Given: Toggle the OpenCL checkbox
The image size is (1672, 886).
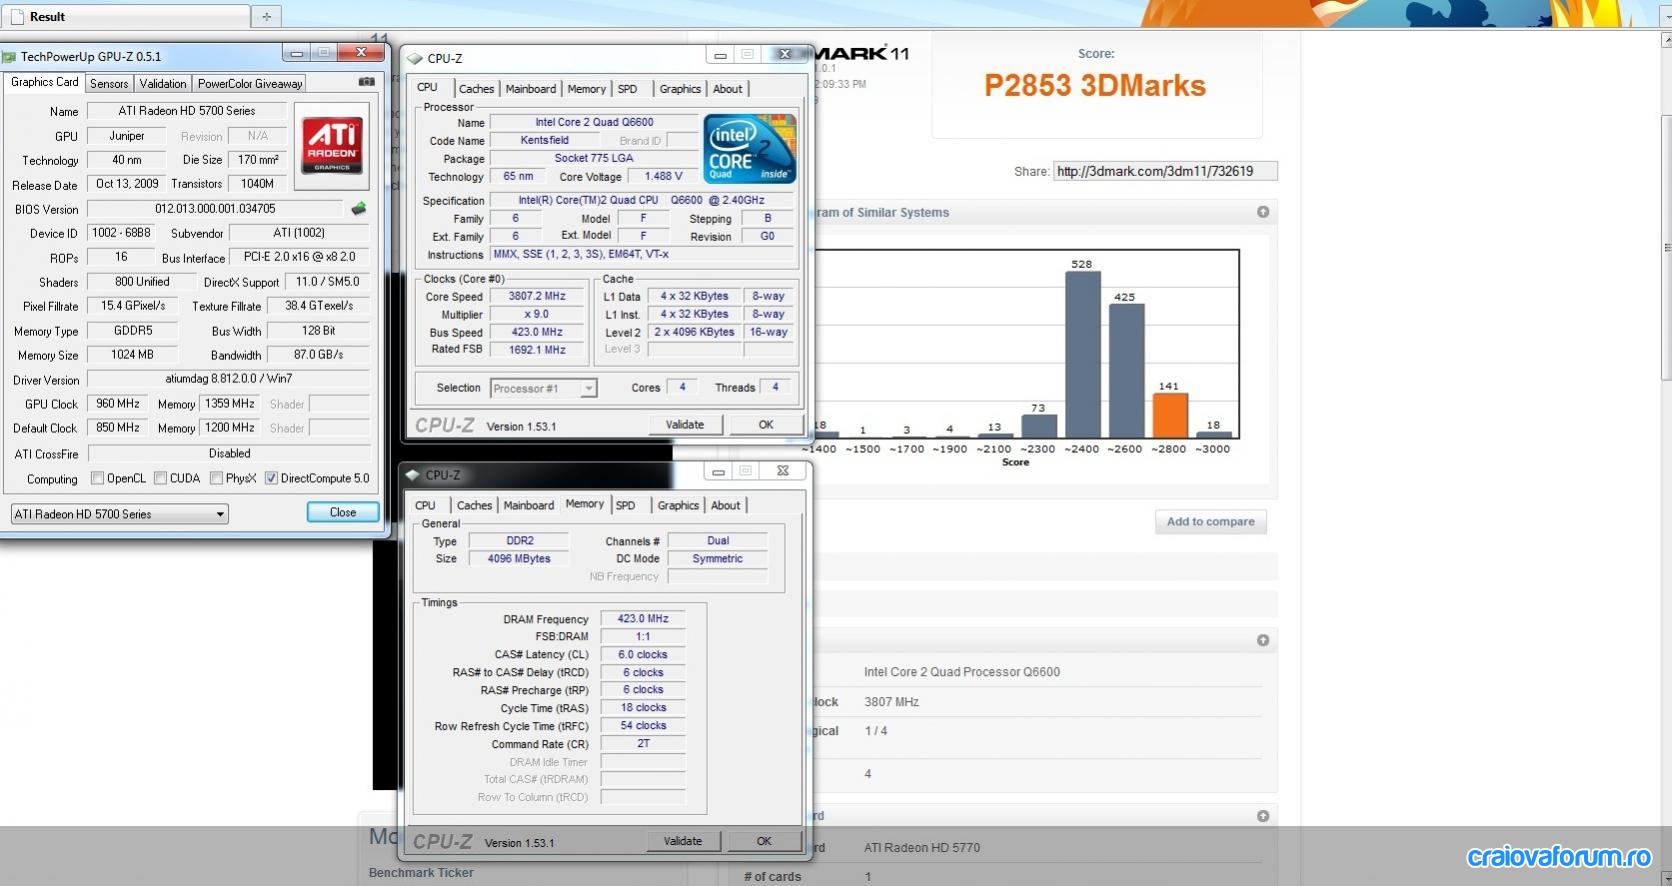Looking at the screenshot, I should (x=97, y=478).
